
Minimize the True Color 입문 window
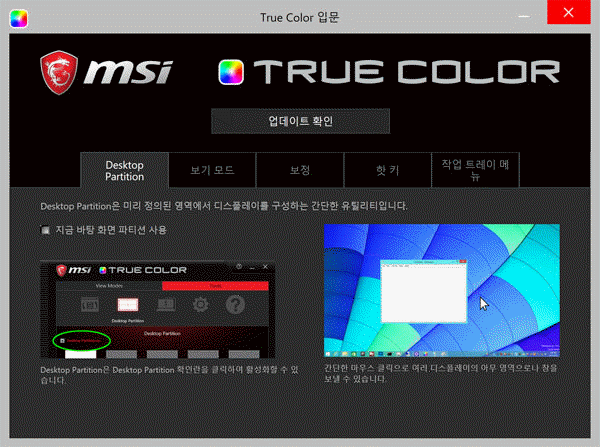click(x=524, y=17)
